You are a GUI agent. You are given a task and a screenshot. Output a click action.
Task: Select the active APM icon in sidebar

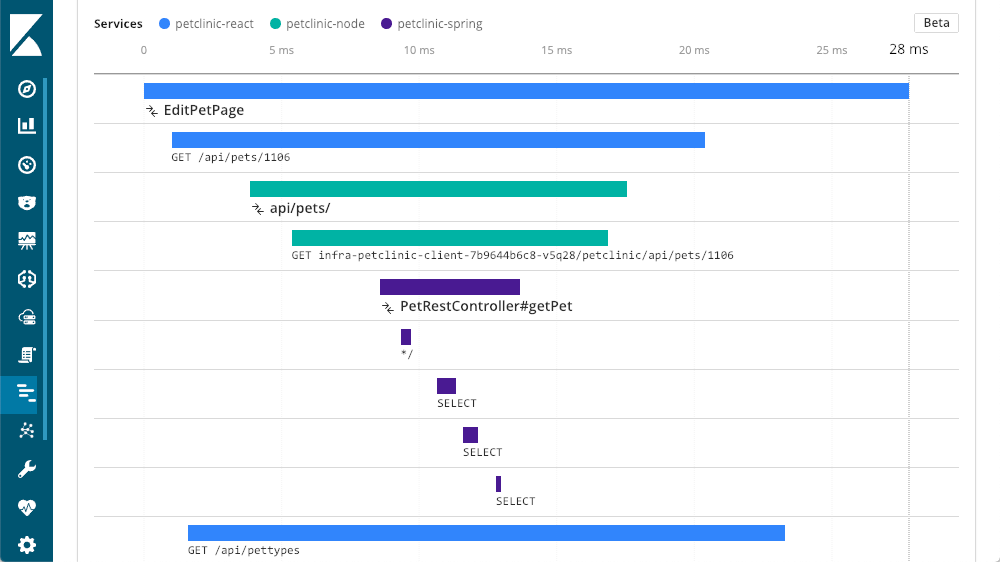click(x=26, y=393)
